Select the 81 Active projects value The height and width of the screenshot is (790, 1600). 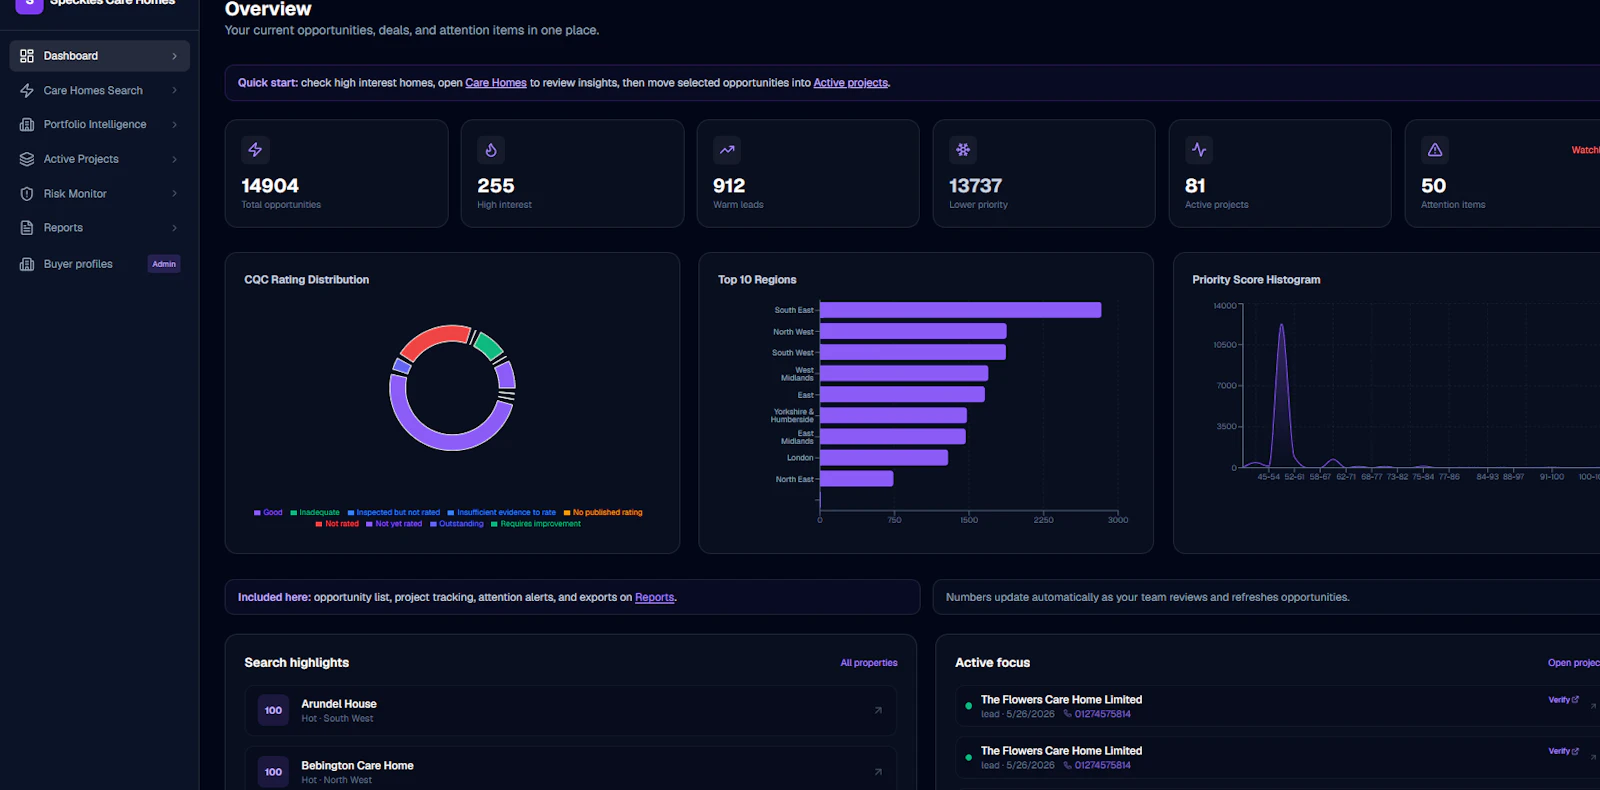pos(1195,186)
